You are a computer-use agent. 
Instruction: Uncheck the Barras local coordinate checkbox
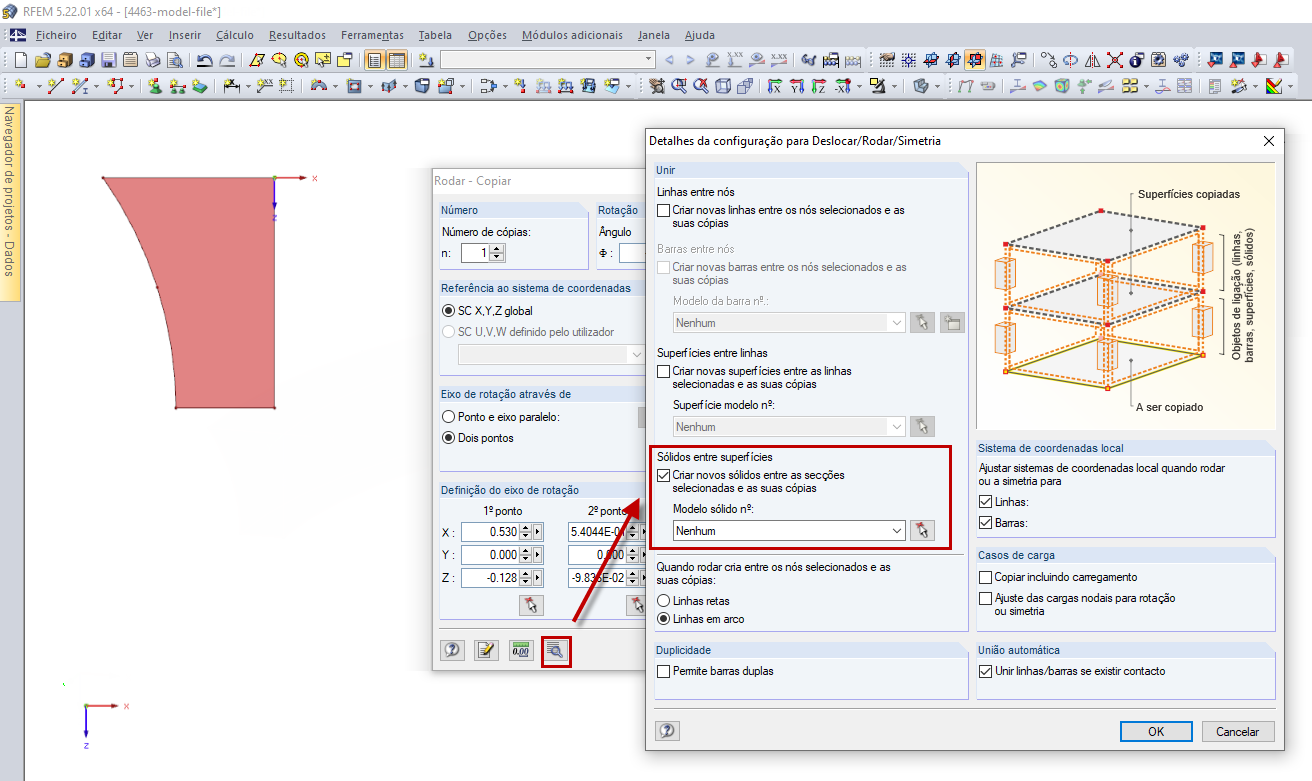pyautogui.click(x=986, y=522)
